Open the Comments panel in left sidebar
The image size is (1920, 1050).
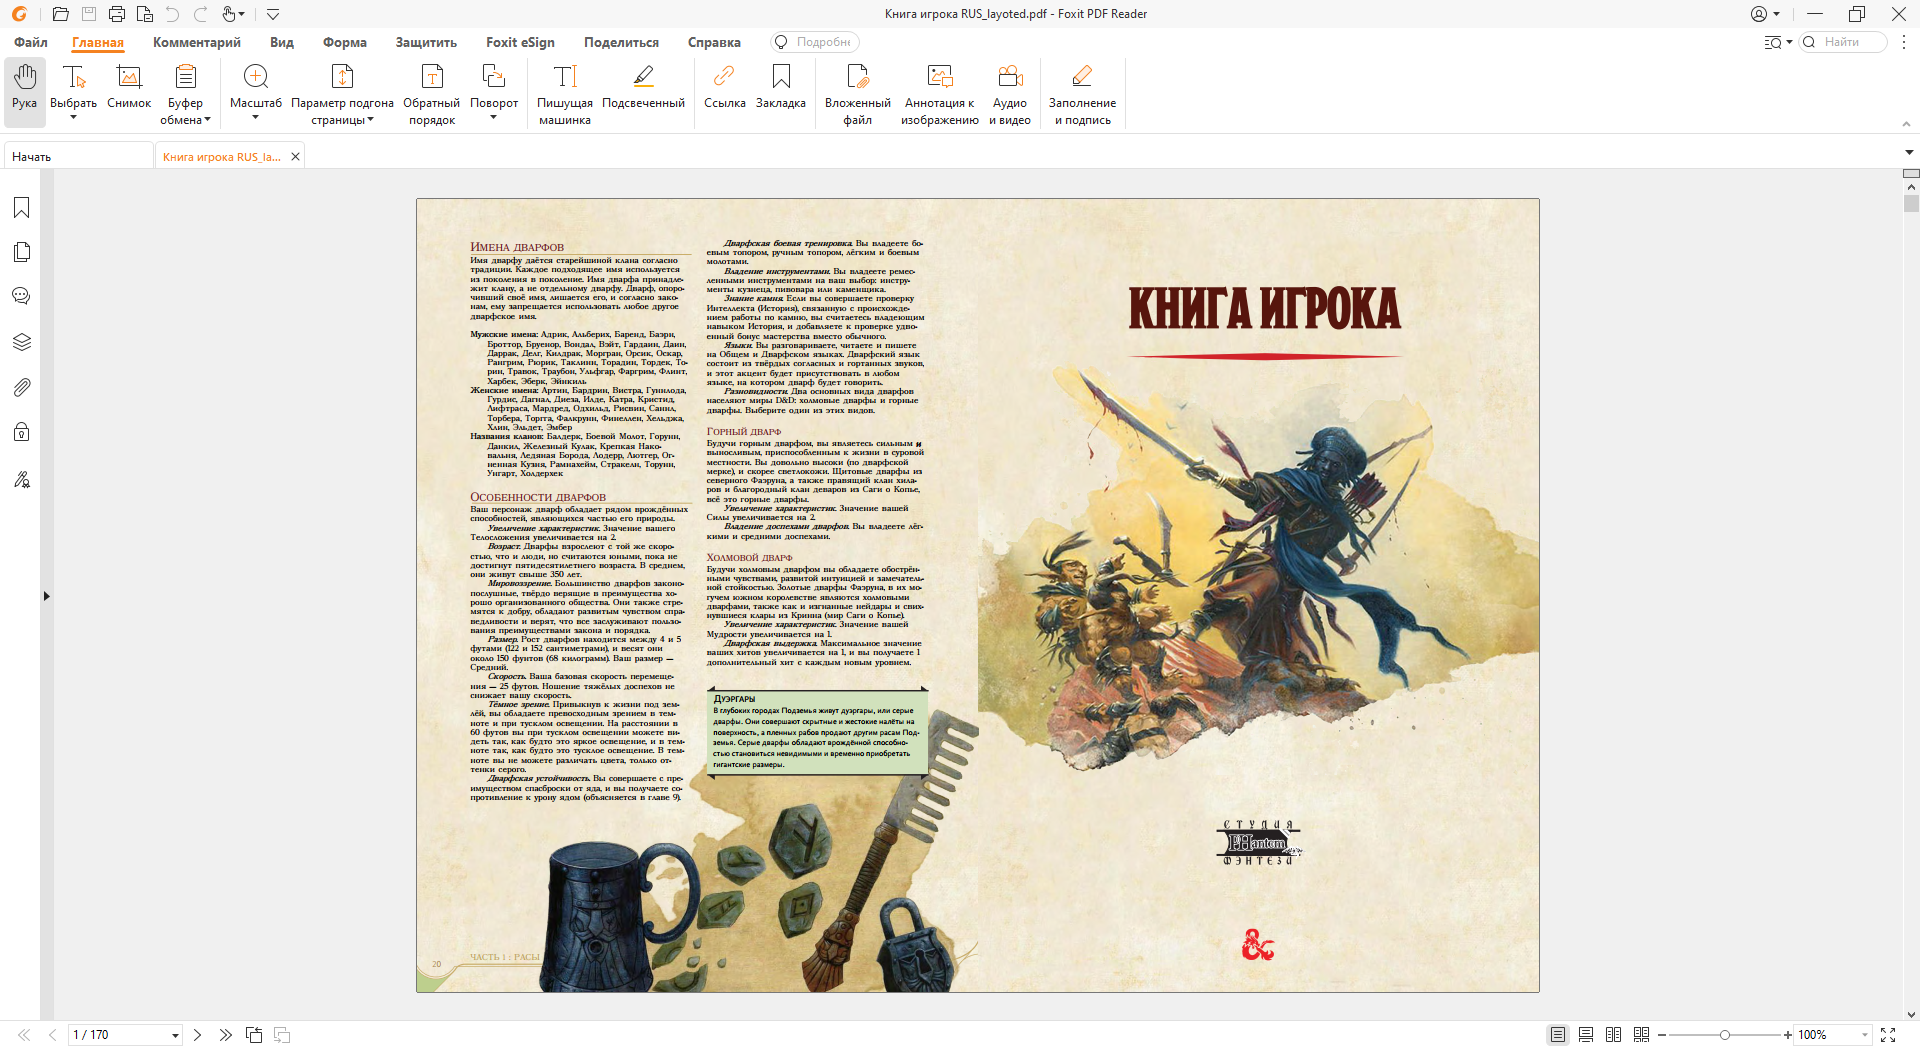[x=21, y=297]
